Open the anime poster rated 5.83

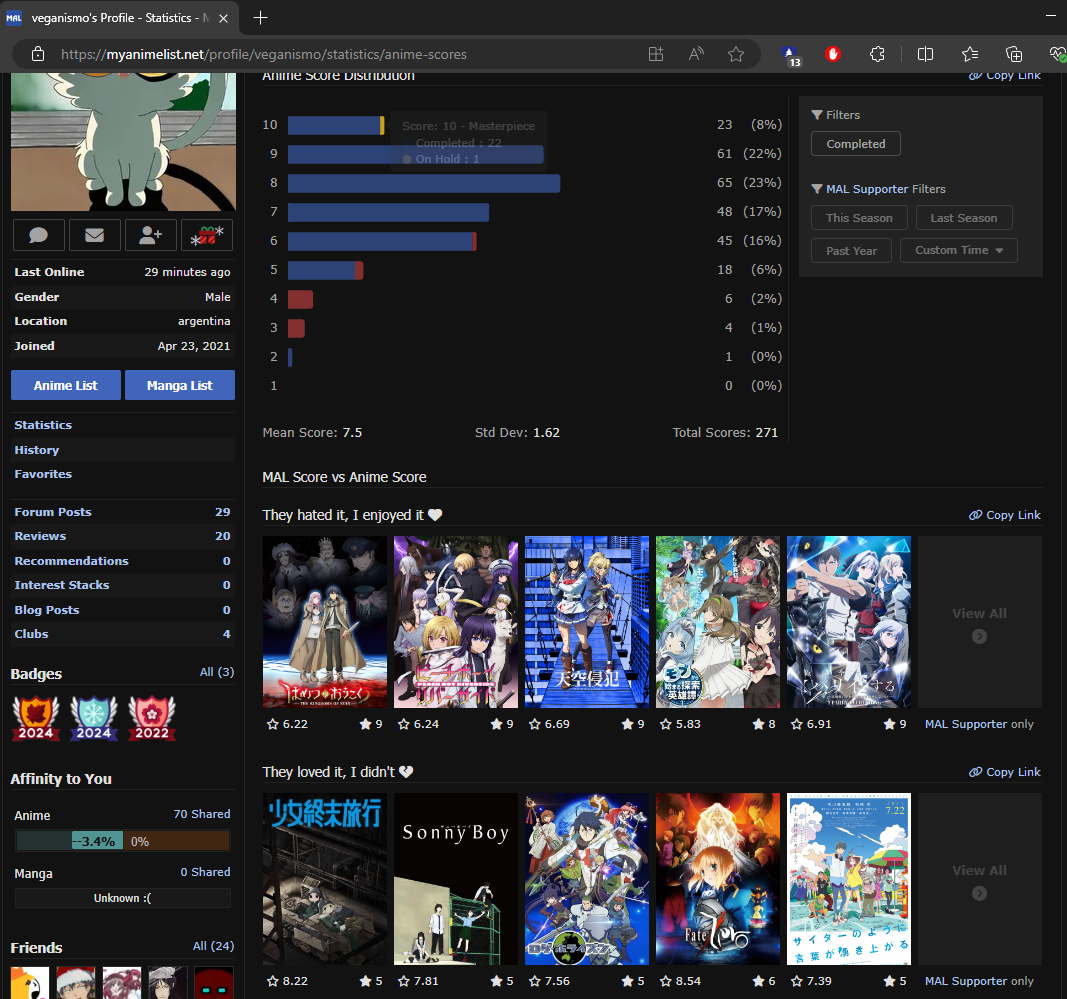[x=718, y=622]
